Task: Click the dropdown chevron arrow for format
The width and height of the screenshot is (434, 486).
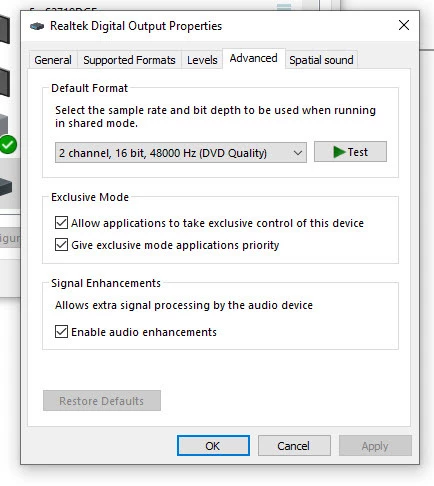Action: pos(298,153)
